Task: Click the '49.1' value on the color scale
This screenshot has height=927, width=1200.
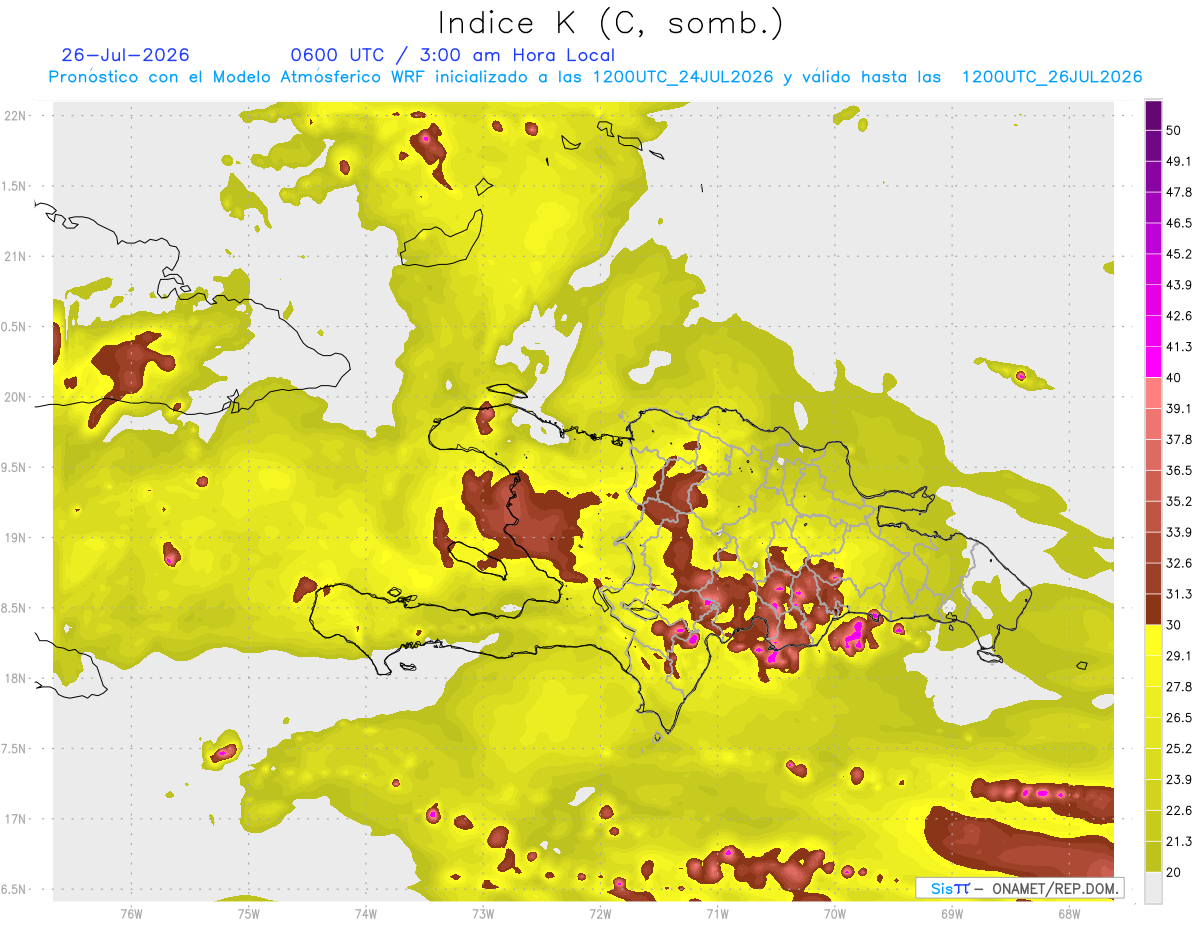Action: (x=1178, y=161)
